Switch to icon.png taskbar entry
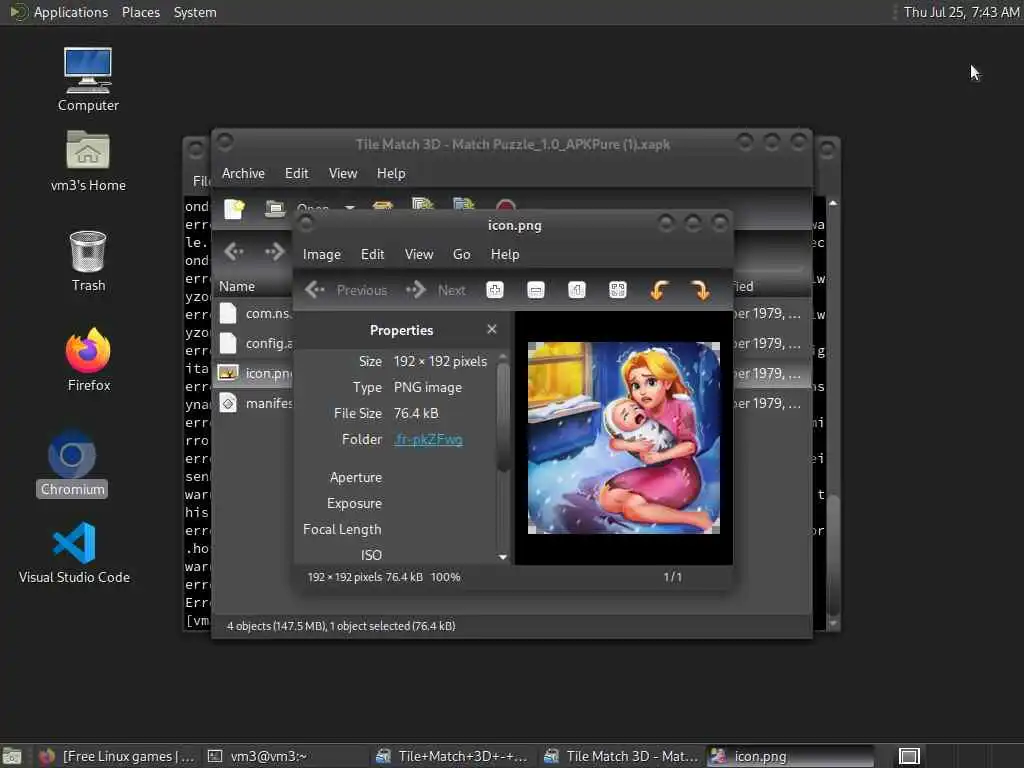Viewport: 1024px width, 768px height. pos(790,756)
